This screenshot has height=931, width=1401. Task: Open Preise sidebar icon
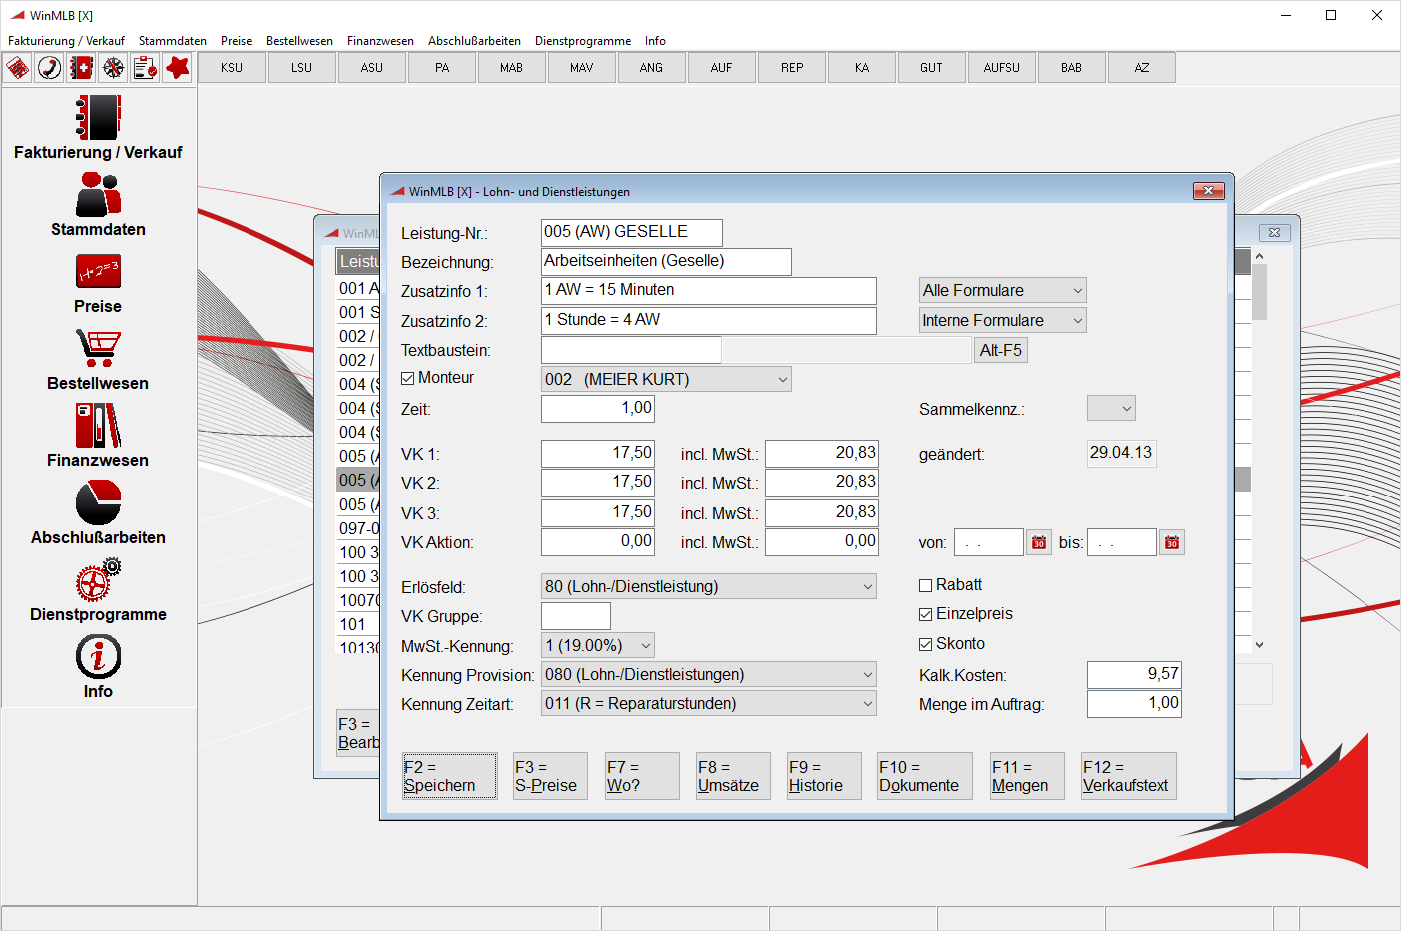point(98,271)
